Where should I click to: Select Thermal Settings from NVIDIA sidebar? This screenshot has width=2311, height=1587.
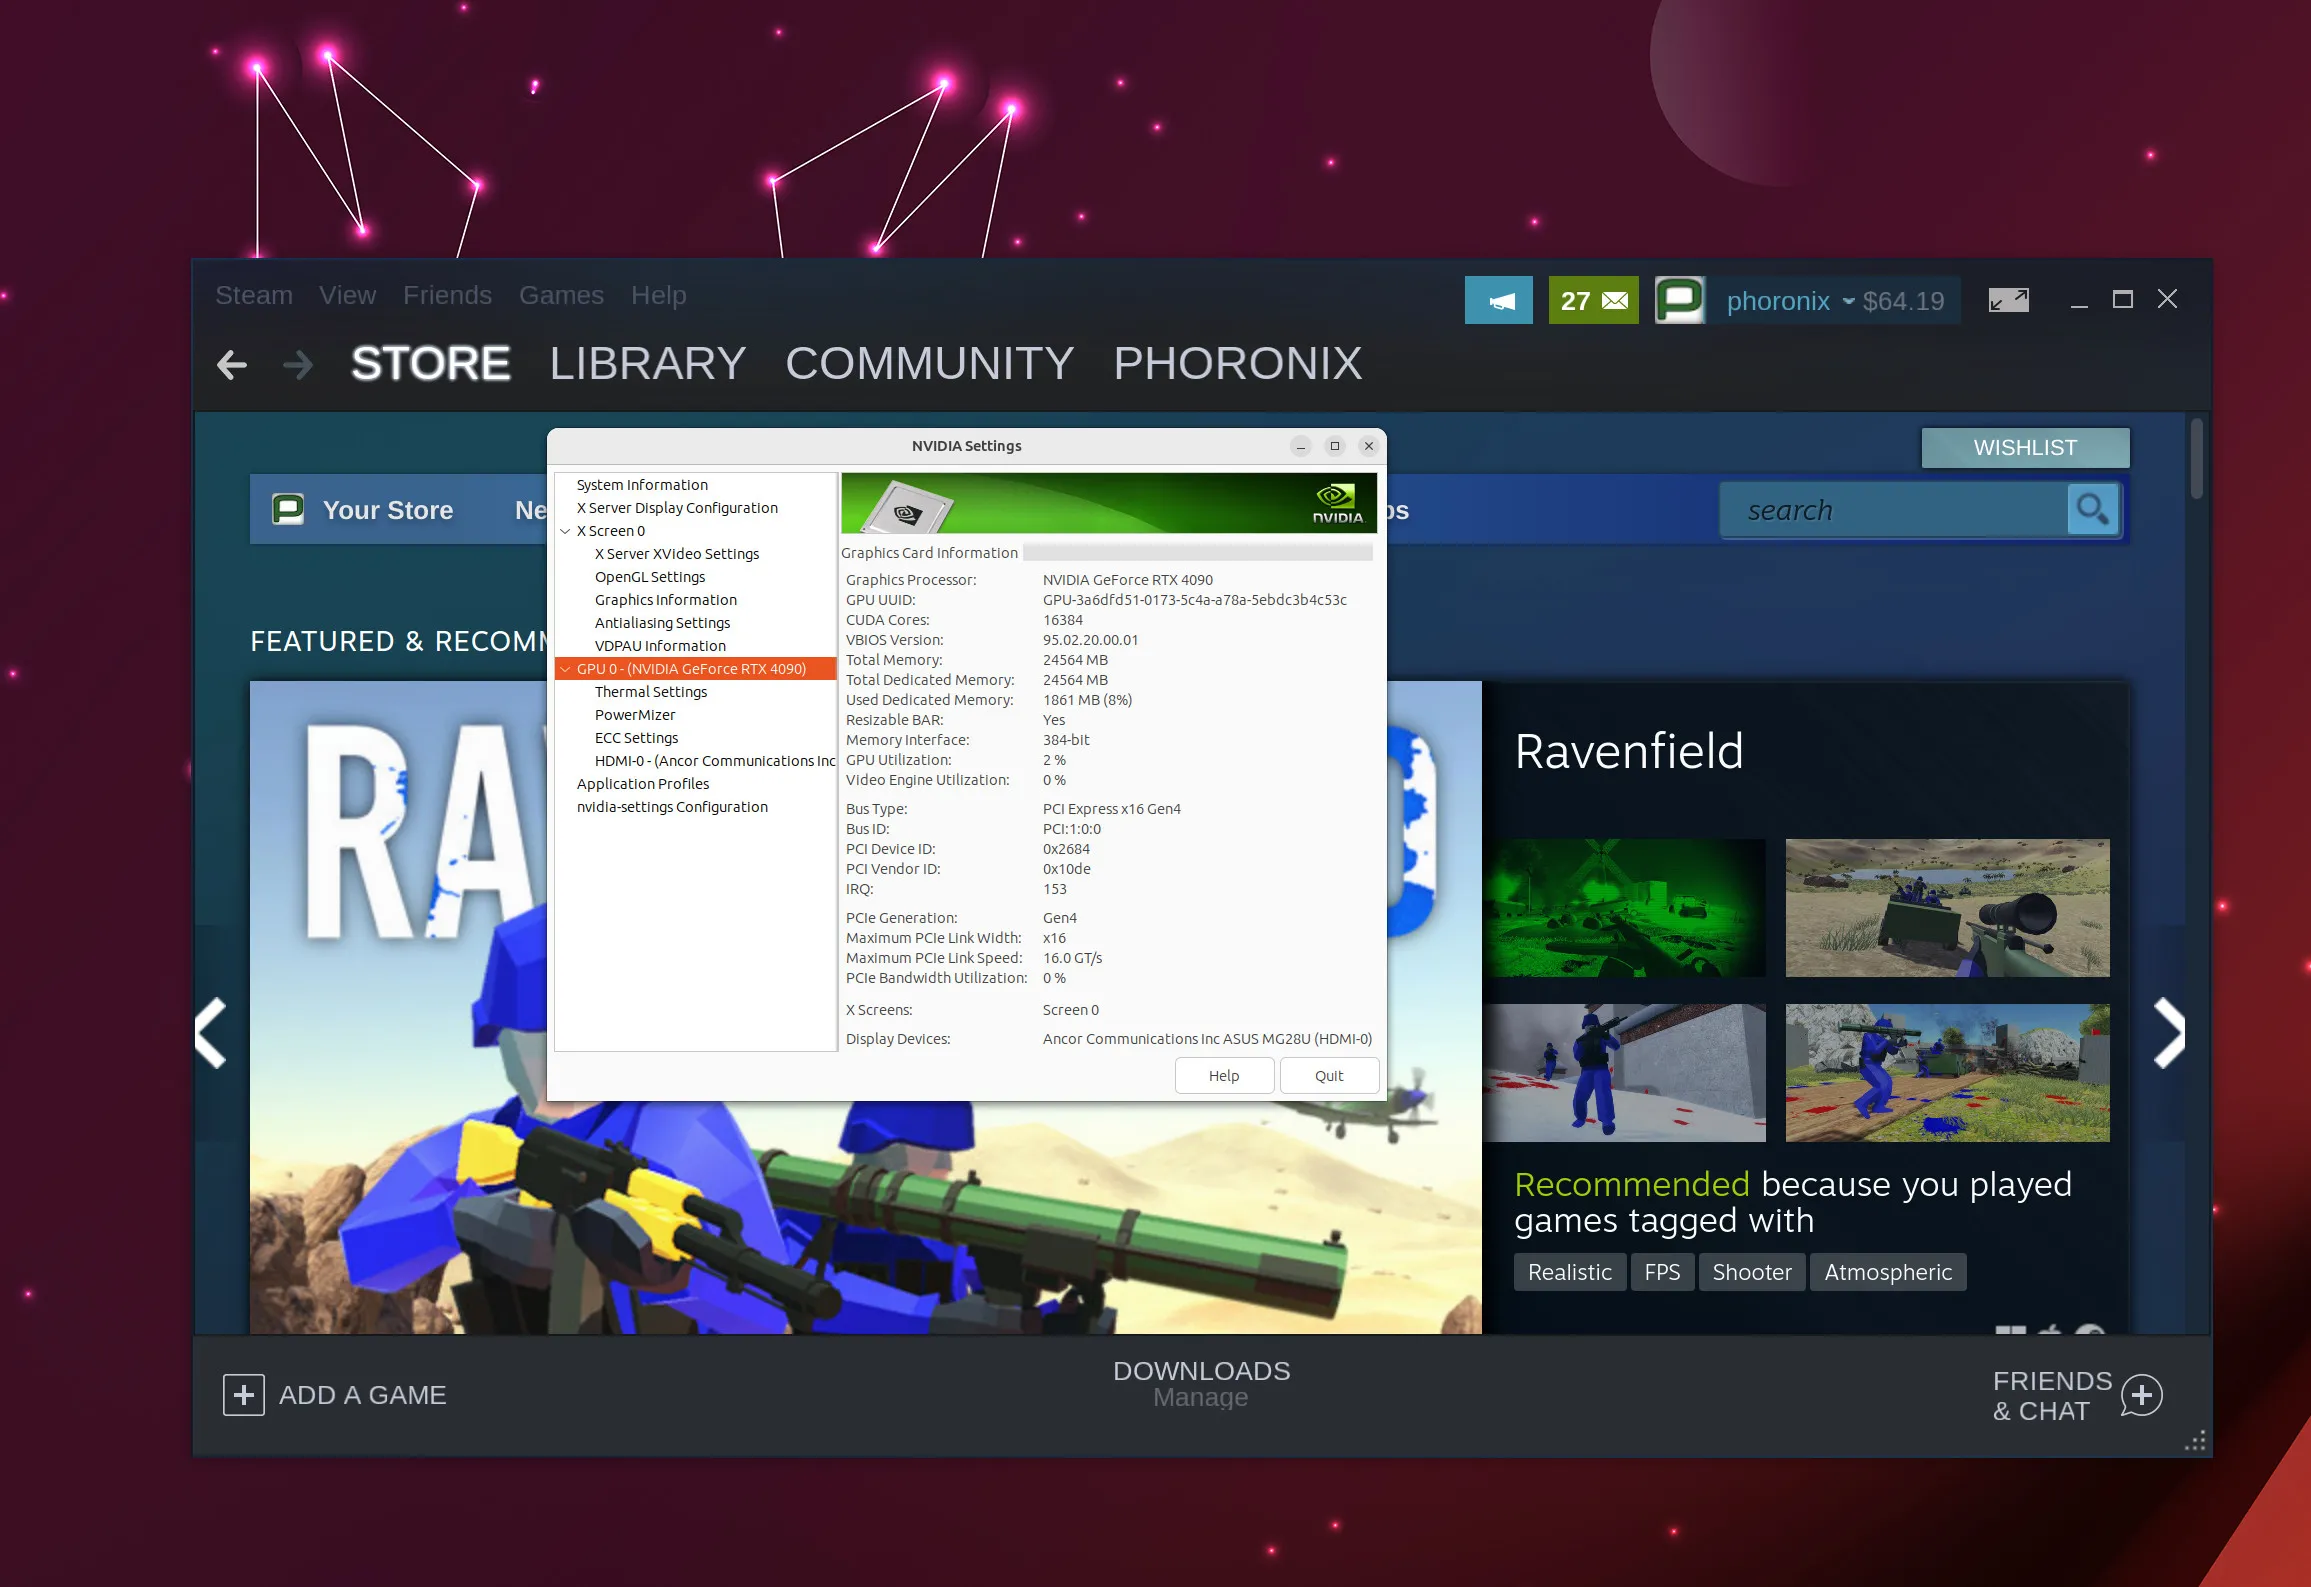pyautogui.click(x=653, y=690)
